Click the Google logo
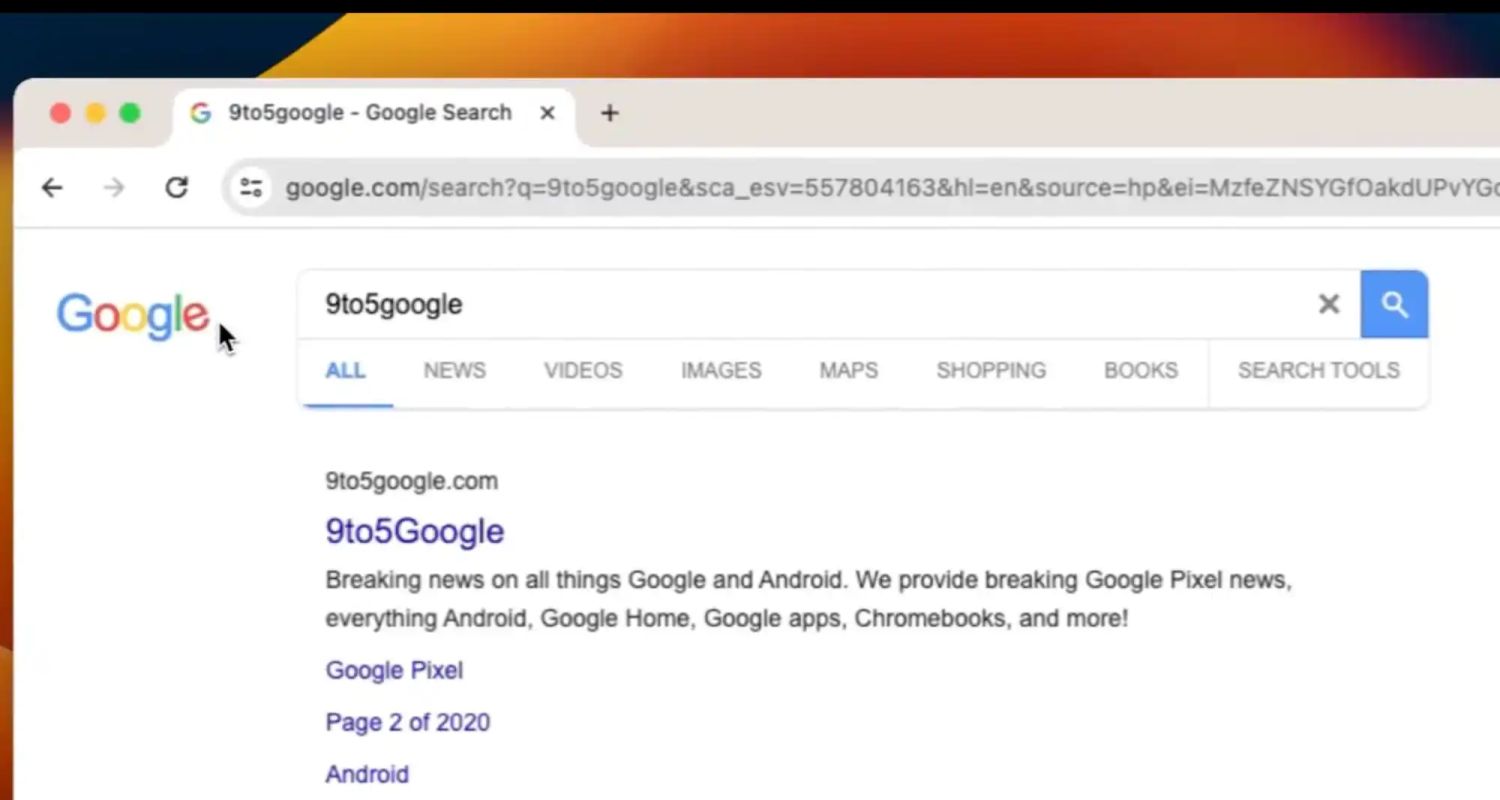Viewport: 1500px width, 800px height. [x=132, y=315]
